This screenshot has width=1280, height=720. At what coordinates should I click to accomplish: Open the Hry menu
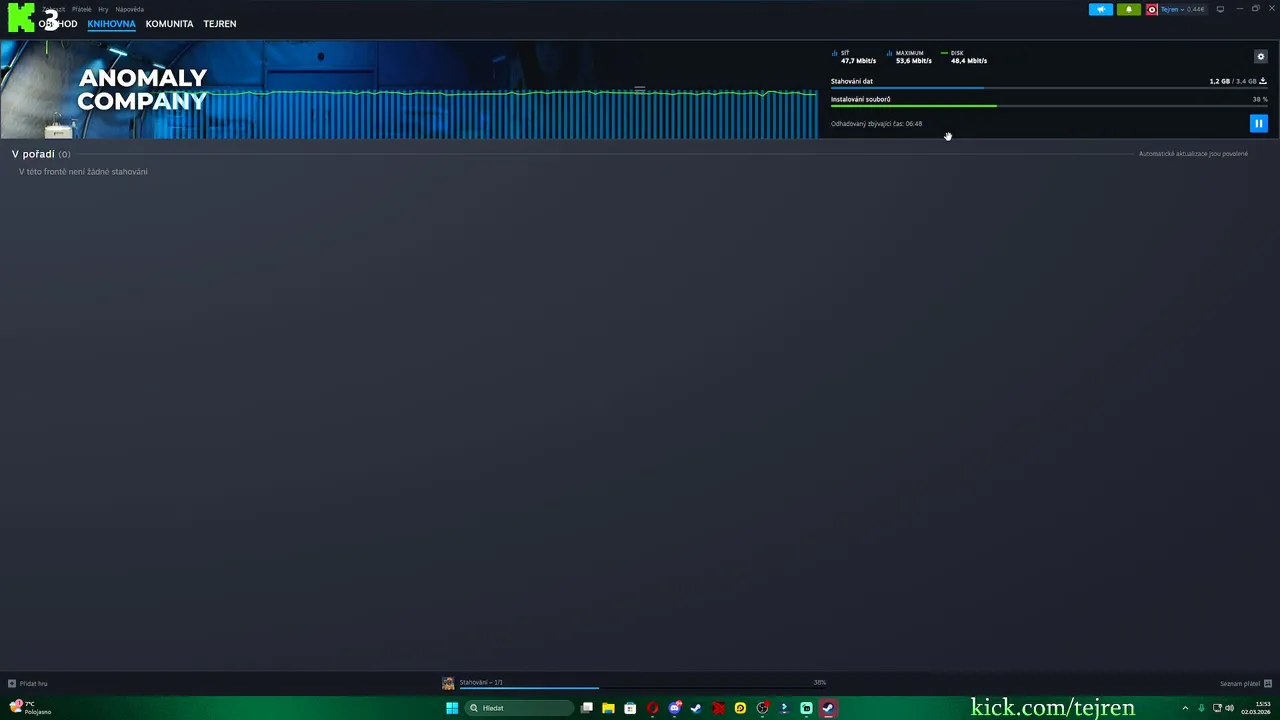[103, 9]
